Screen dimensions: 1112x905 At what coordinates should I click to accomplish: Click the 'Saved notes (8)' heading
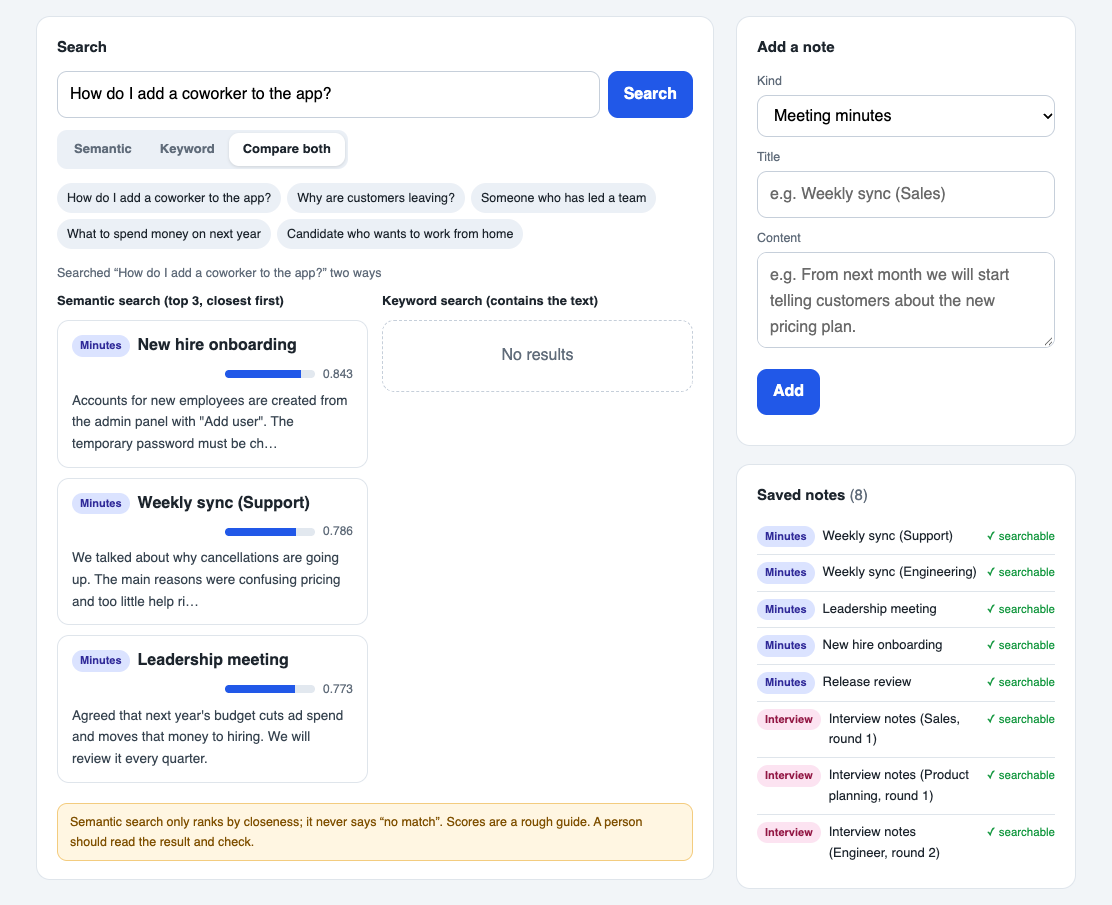(x=812, y=495)
